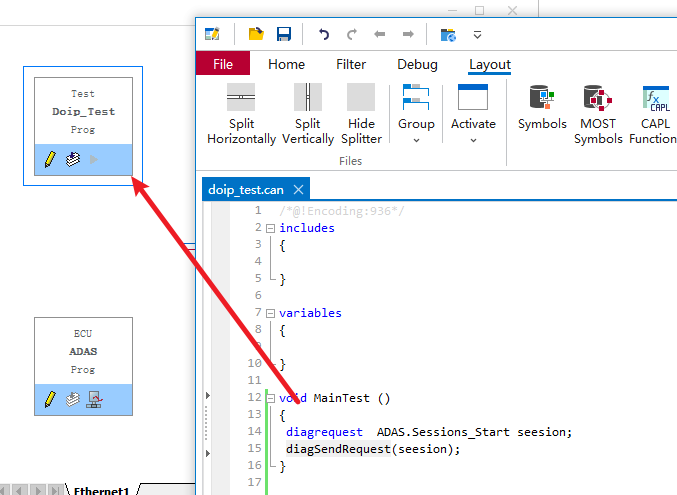Collapse the variables section
677x495 pixels.
(270, 313)
